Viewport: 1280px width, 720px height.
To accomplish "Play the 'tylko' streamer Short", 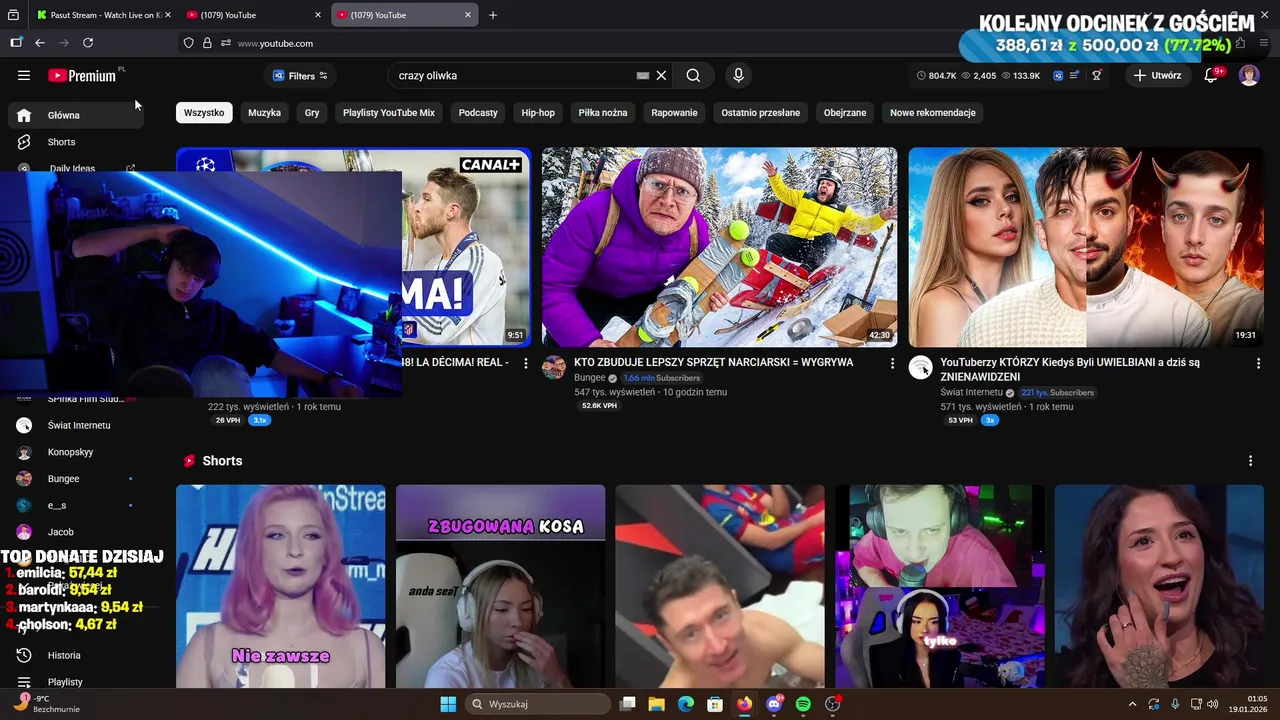I will pyautogui.click(x=940, y=586).
